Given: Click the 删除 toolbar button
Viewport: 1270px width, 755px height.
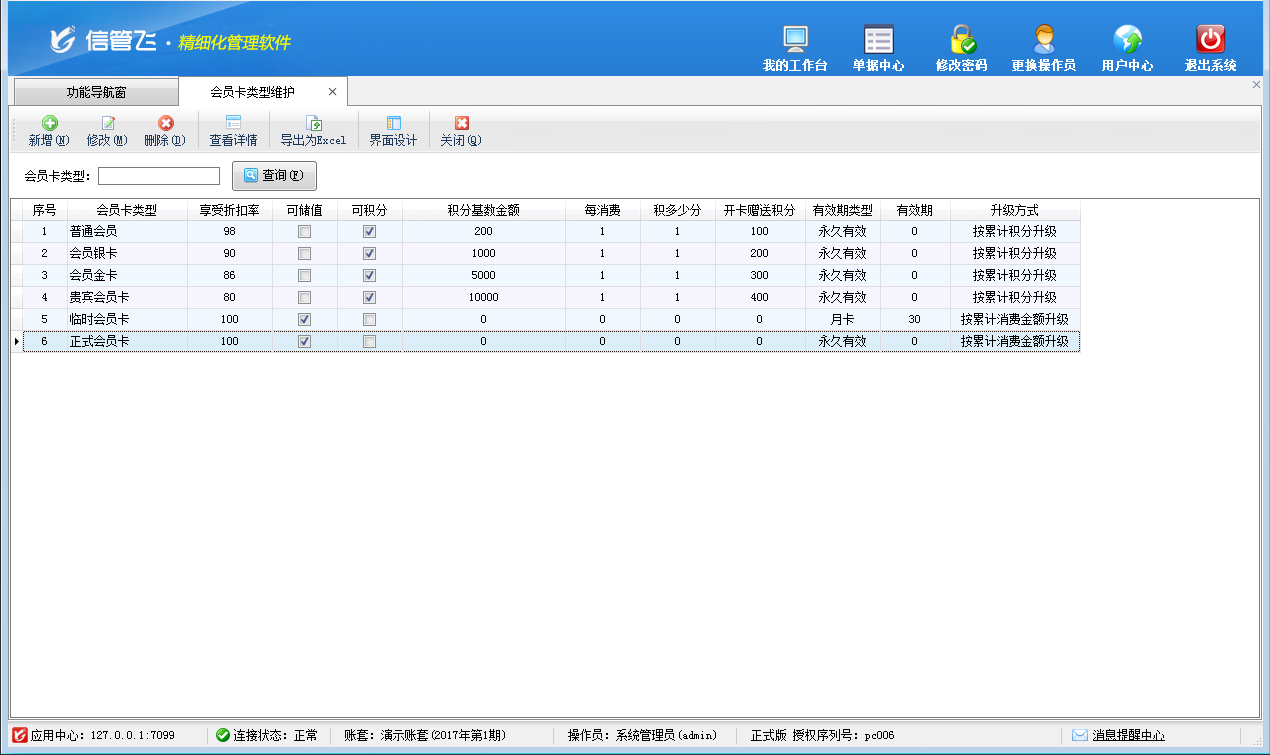Looking at the screenshot, I should click(x=165, y=131).
